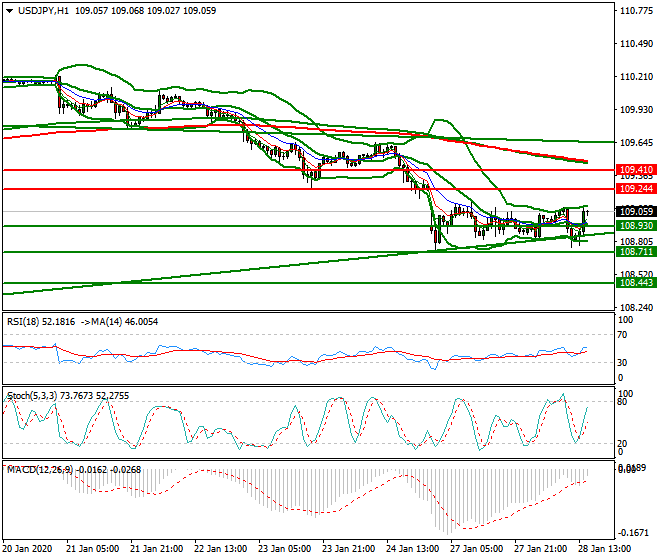Select the 27 Jan 21:00 time label
660x560 pixels.
coord(540,549)
